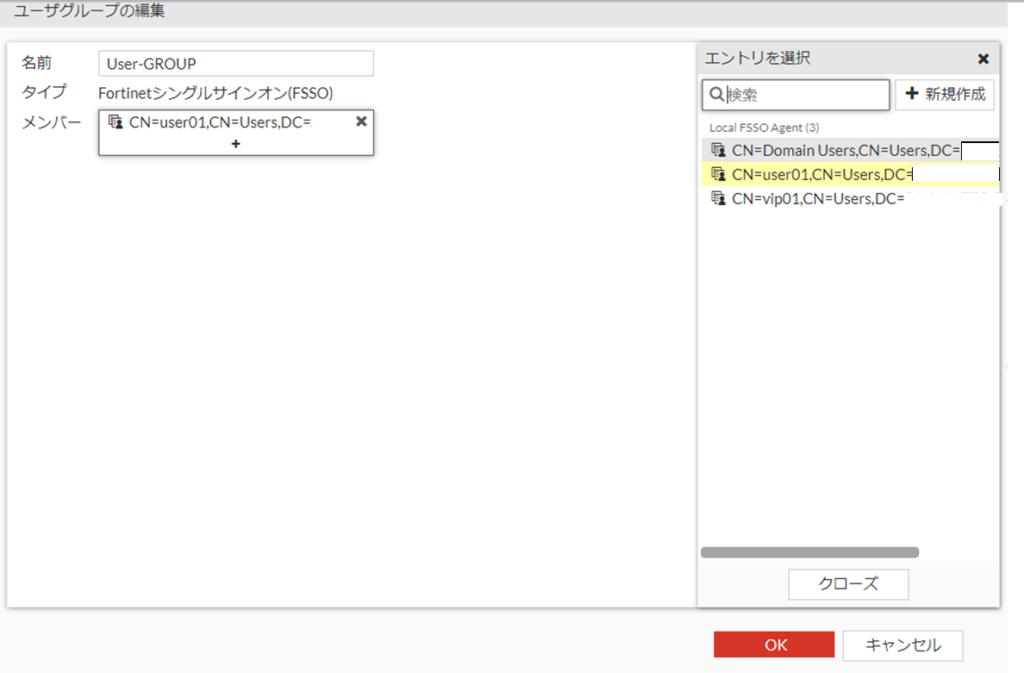The height and width of the screenshot is (673, 1024).
Task: Click the 新規作成 button
Action: point(945,95)
